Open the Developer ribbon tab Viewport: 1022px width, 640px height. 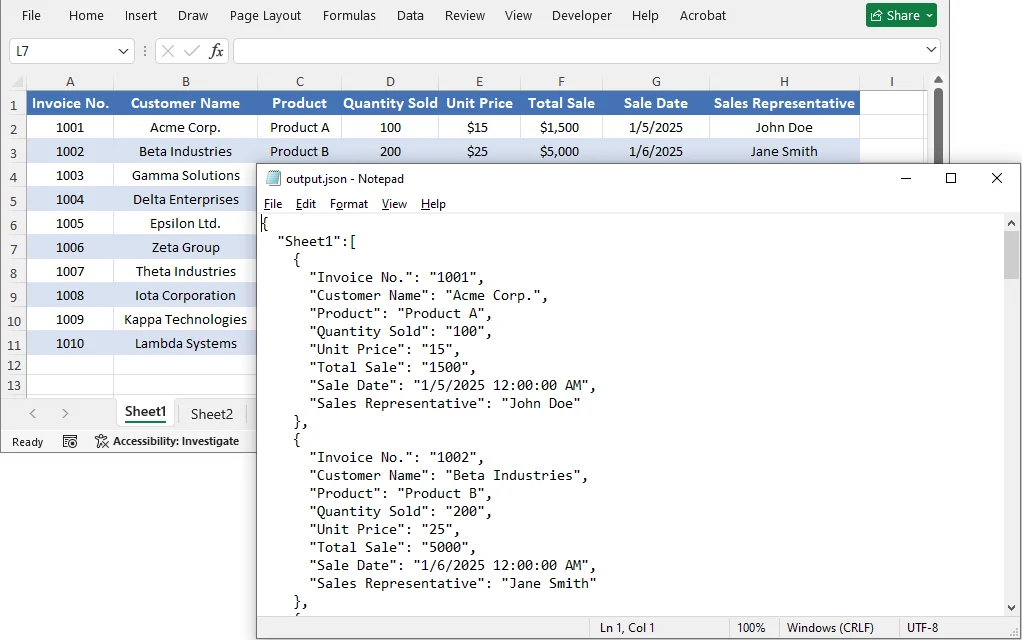click(x=581, y=16)
